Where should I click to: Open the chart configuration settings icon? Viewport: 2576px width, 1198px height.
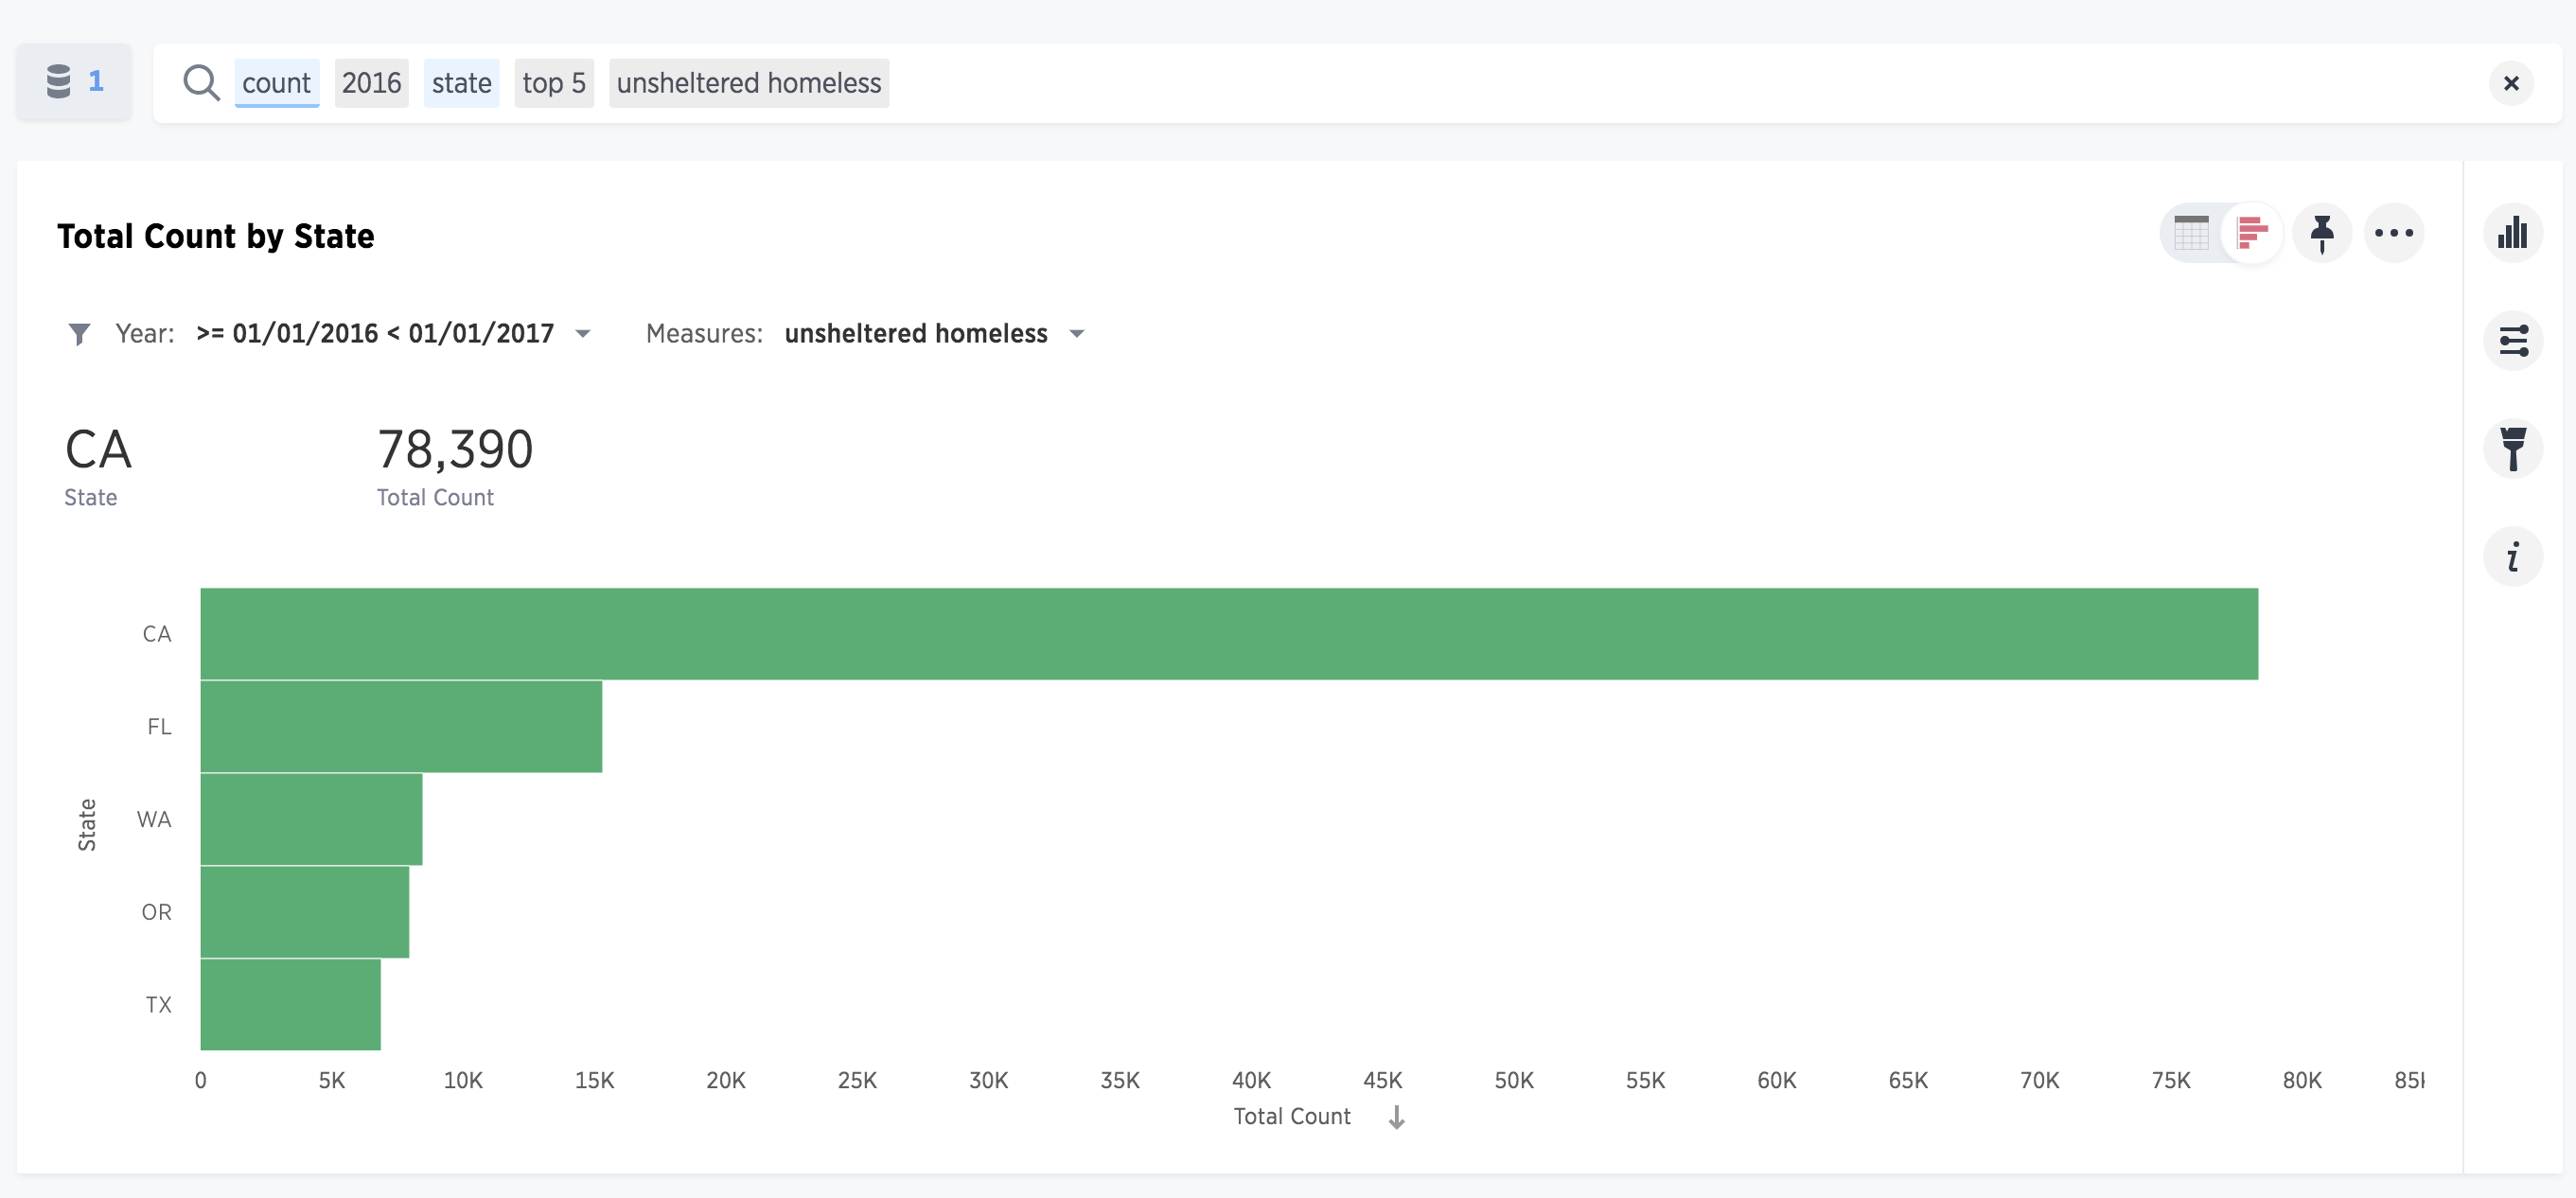click(2512, 340)
